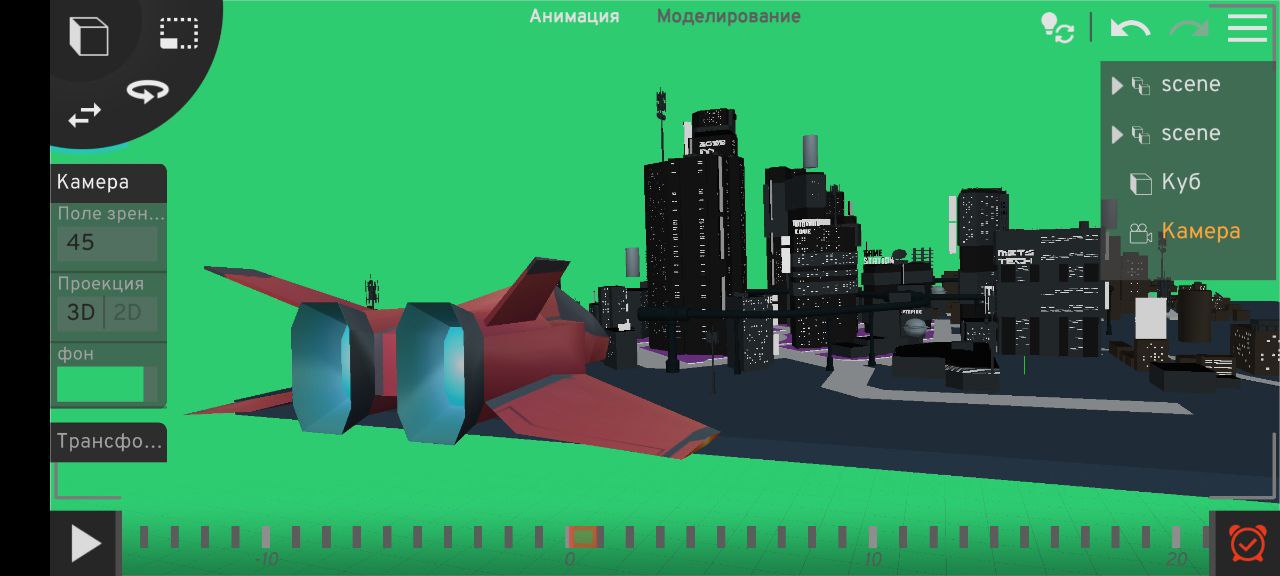Click the rectangular selection tool icon
This screenshot has height=576, width=1280.
pos(178,31)
